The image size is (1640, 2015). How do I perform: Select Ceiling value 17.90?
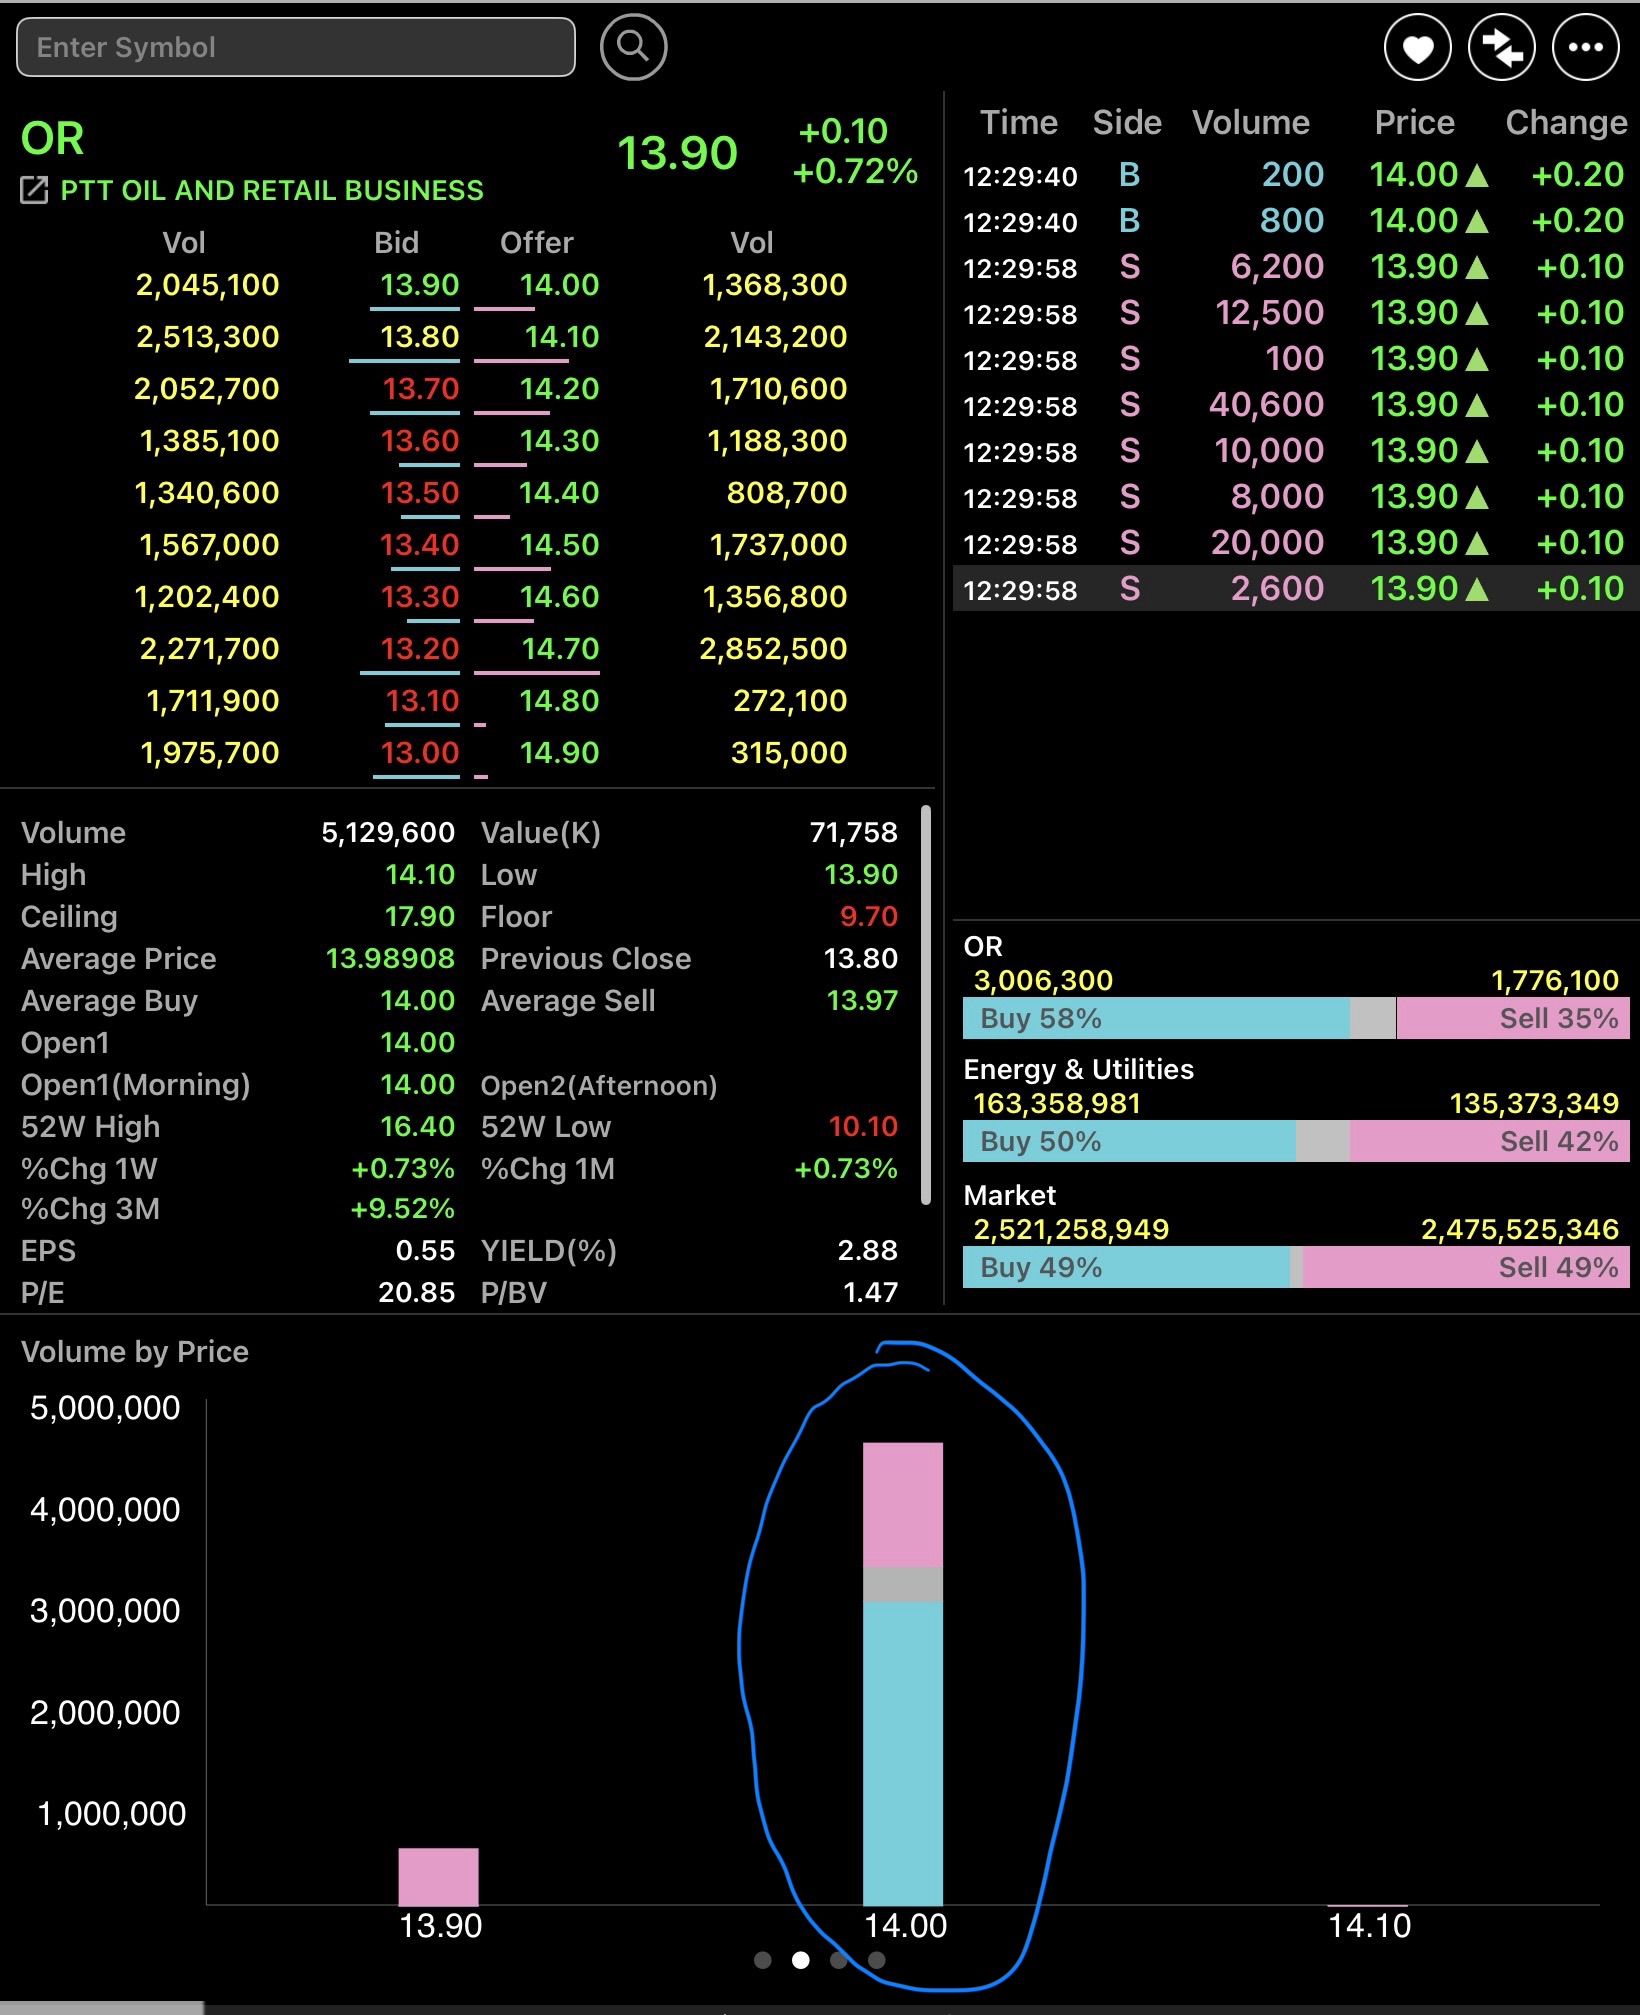(420, 917)
